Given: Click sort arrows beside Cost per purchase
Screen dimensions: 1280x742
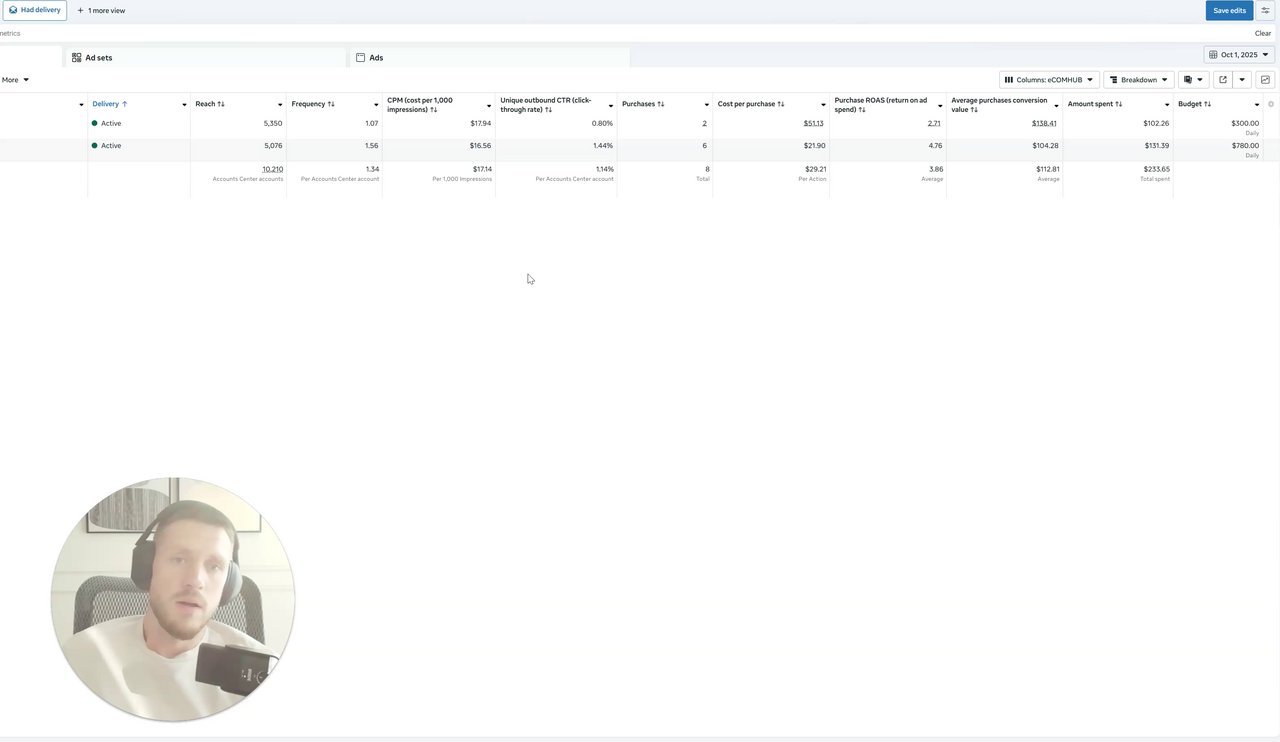Looking at the screenshot, I should pyautogui.click(x=781, y=104).
